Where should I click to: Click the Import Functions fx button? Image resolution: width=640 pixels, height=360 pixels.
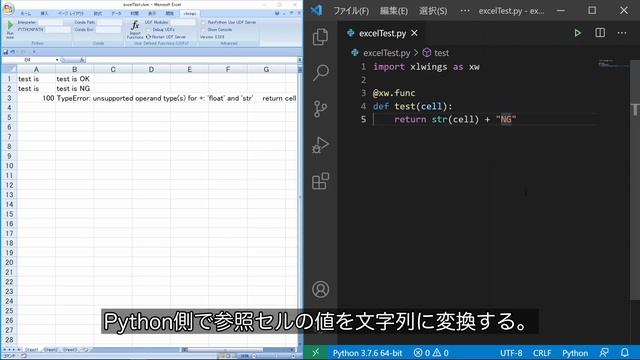pos(135,29)
